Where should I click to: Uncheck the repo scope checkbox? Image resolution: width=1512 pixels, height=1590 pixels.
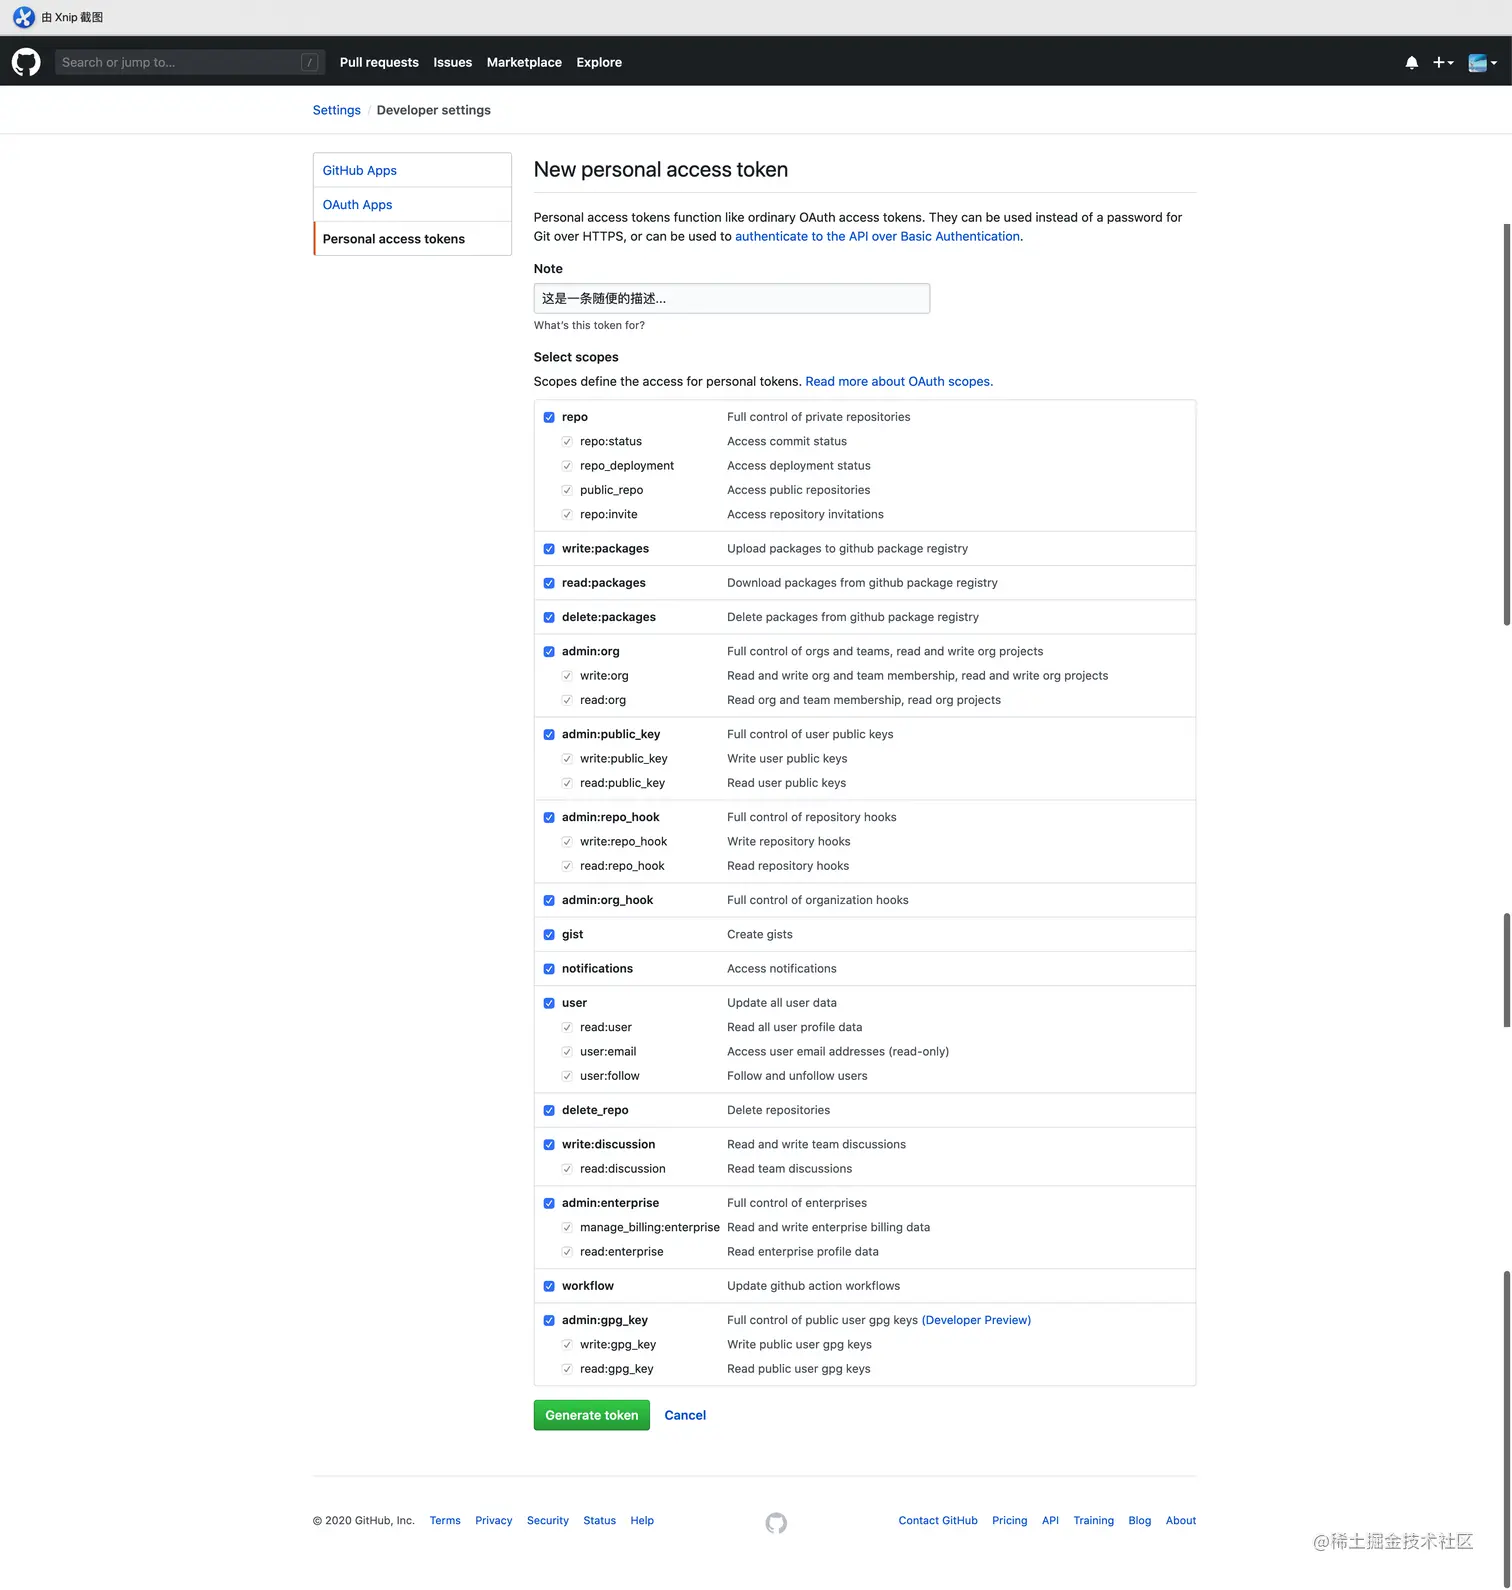point(549,417)
